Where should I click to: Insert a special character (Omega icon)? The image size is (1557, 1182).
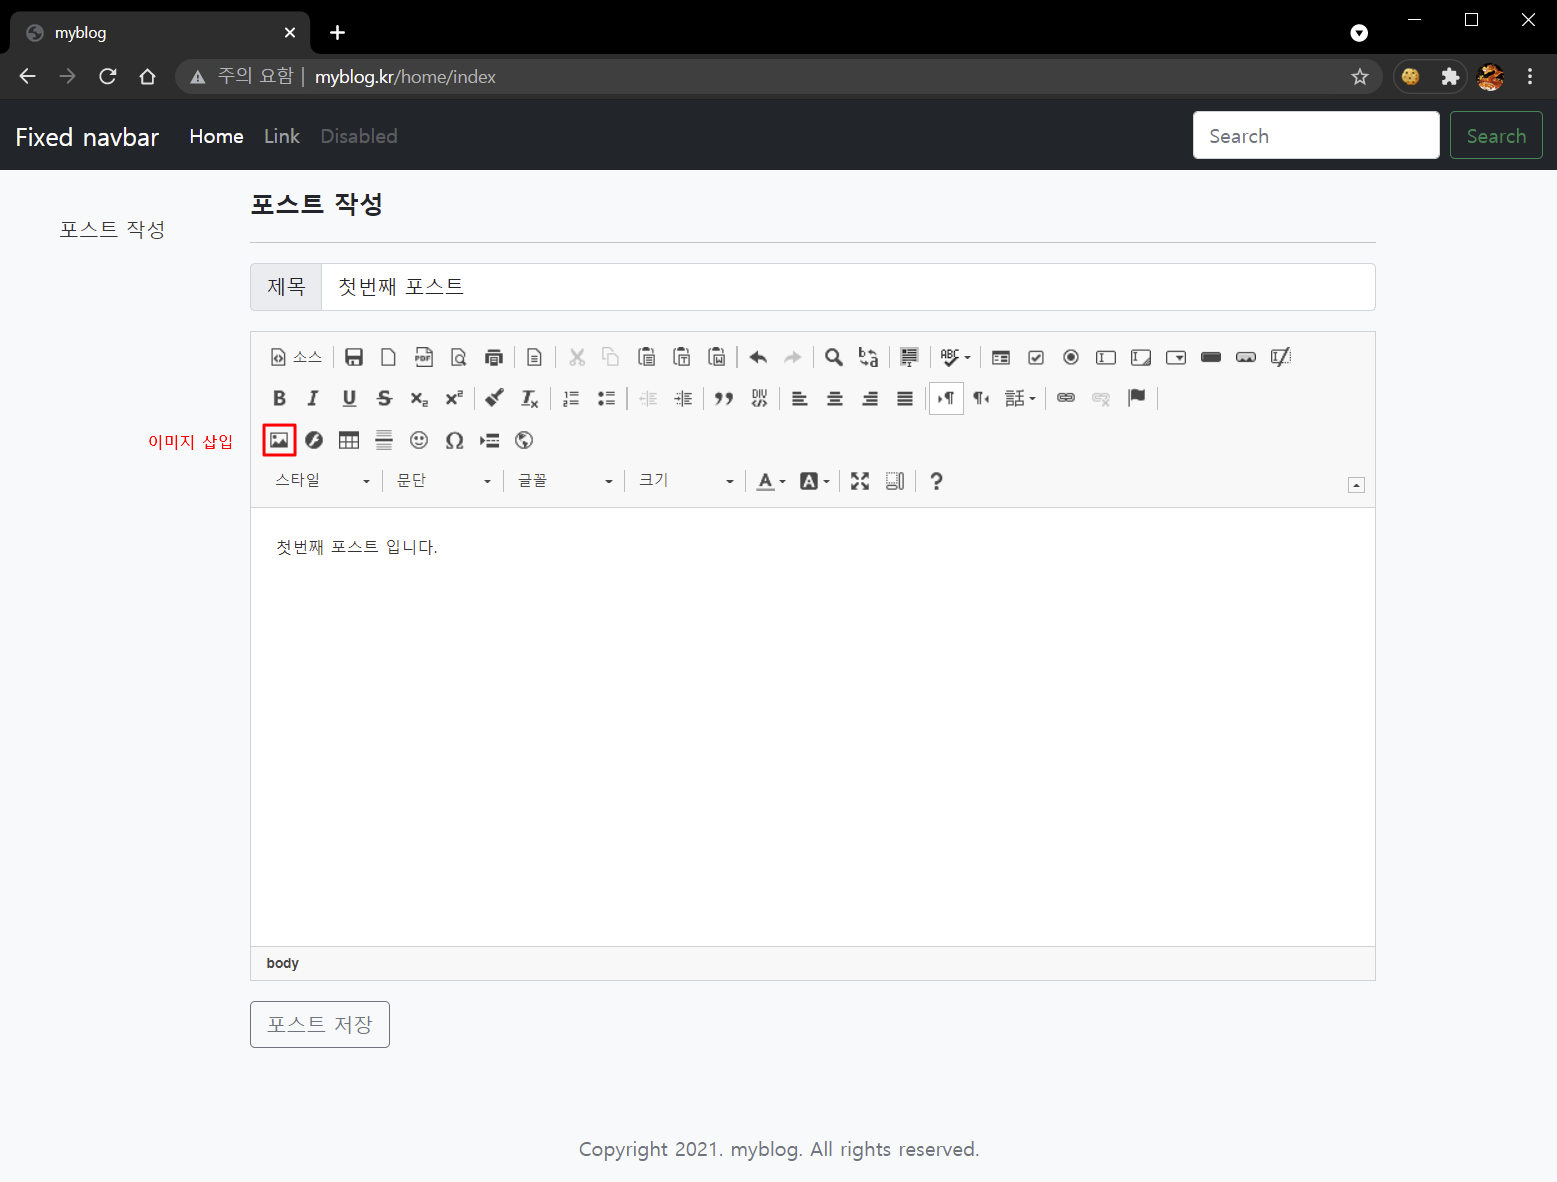pyautogui.click(x=454, y=440)
